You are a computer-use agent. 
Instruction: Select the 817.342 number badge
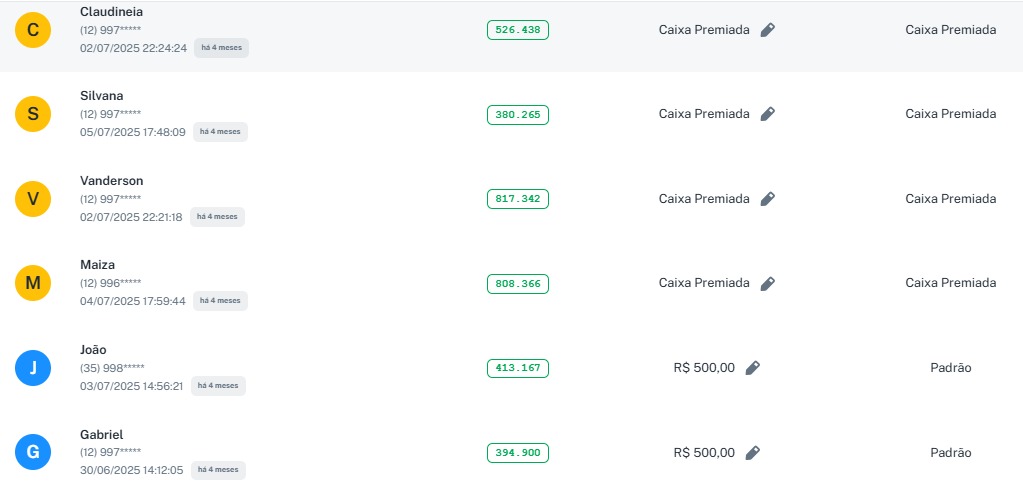[517, 199]
